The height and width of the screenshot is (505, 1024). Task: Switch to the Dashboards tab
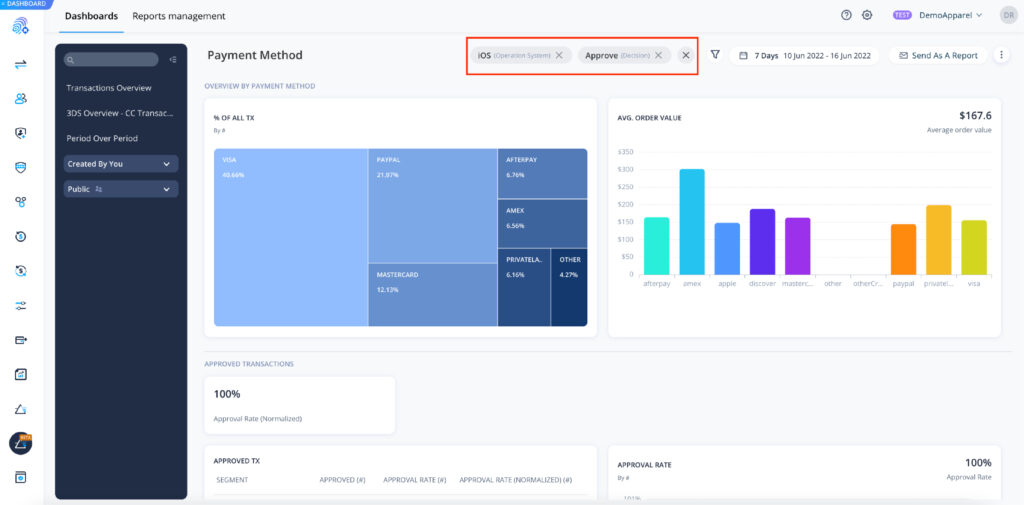click(91, 16)
